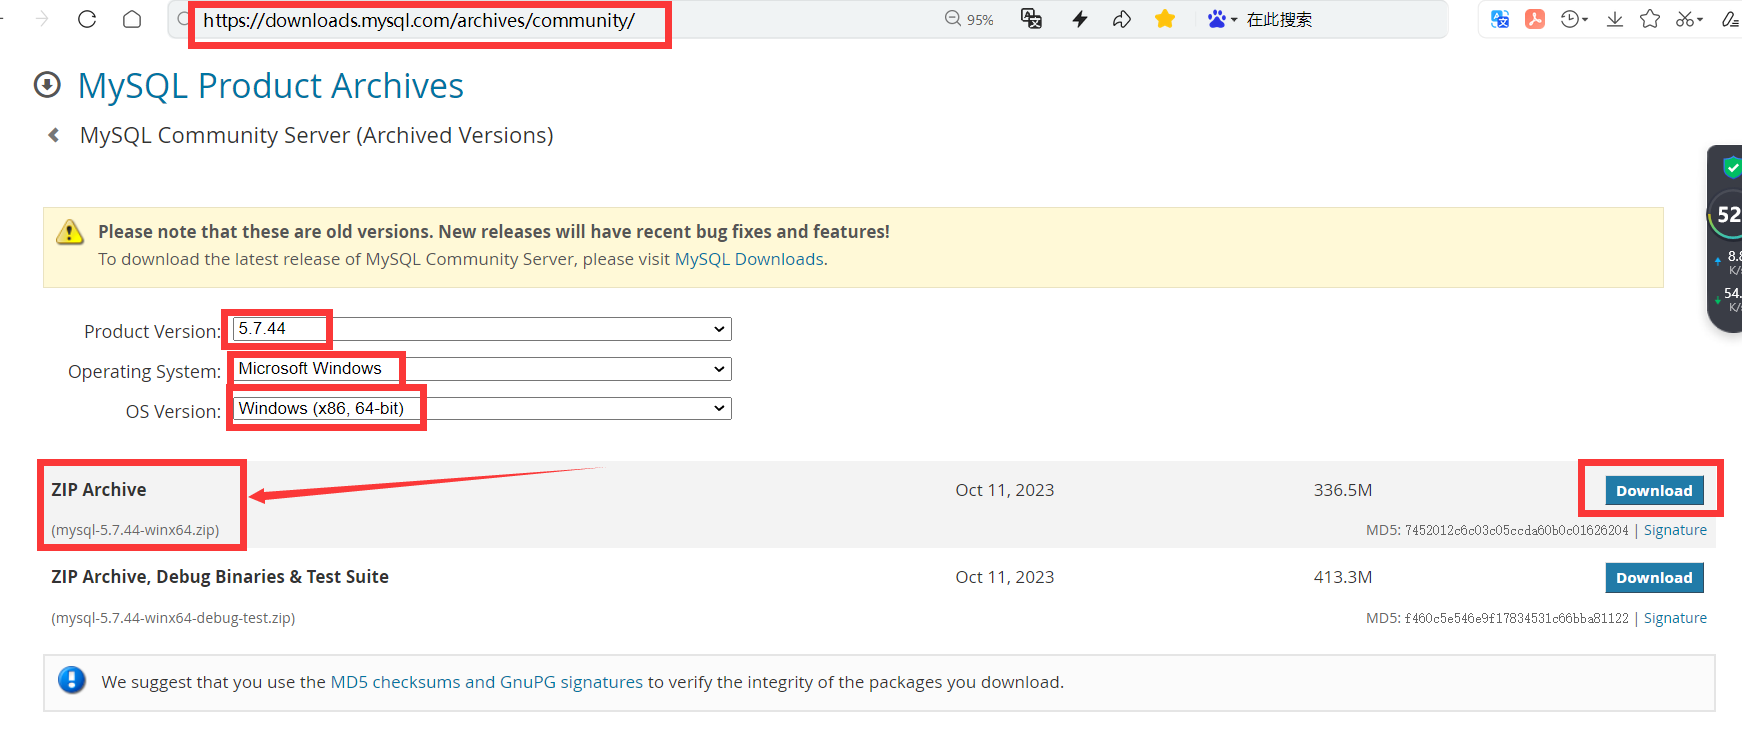Image resolution: width=1742 pixels, height=731 pixels.
Task: Click the yellow star bookmark icon
Action: (1165, 19)
